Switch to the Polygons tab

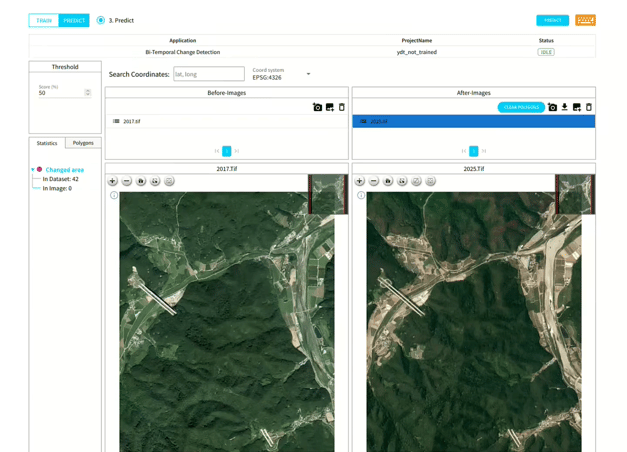point(83,143)
